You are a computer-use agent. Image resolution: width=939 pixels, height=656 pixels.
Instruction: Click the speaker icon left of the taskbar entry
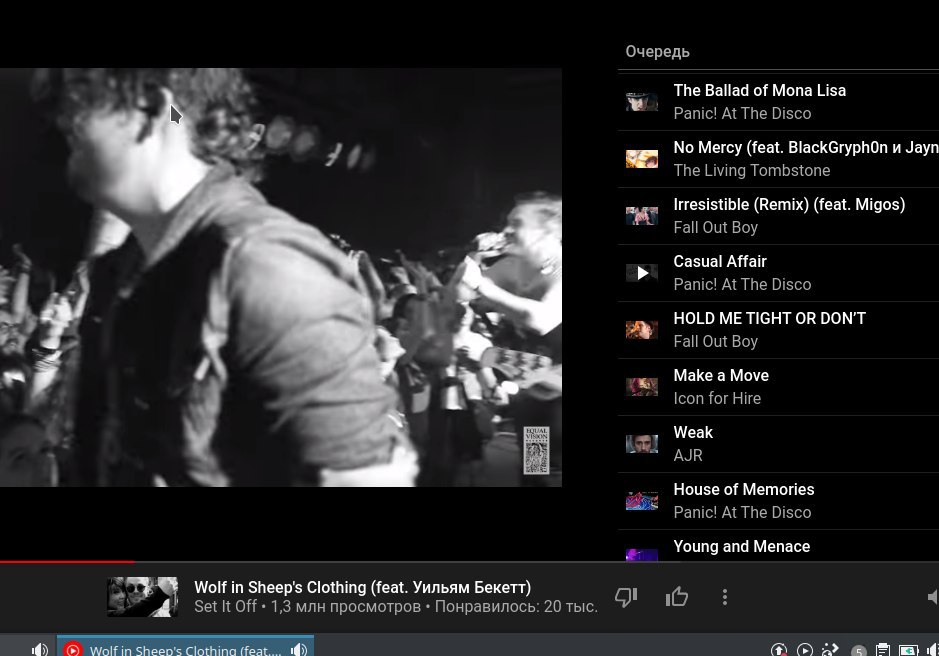[40, 649]
